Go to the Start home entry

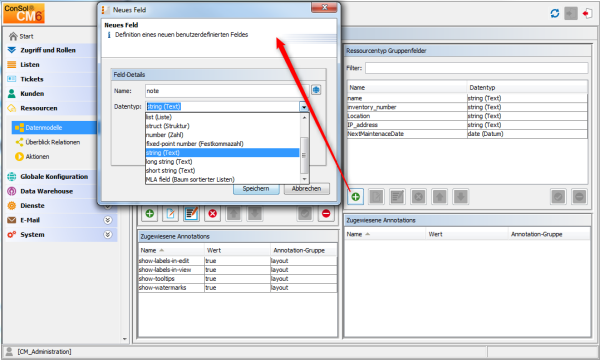pyautogui.click(x=21, y=36)
